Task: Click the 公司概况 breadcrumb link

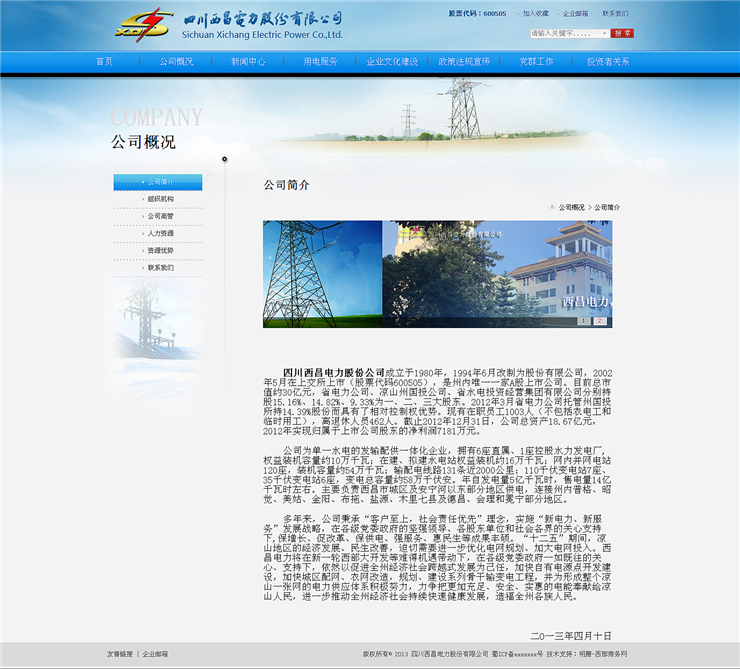Action: pos(571,207)
